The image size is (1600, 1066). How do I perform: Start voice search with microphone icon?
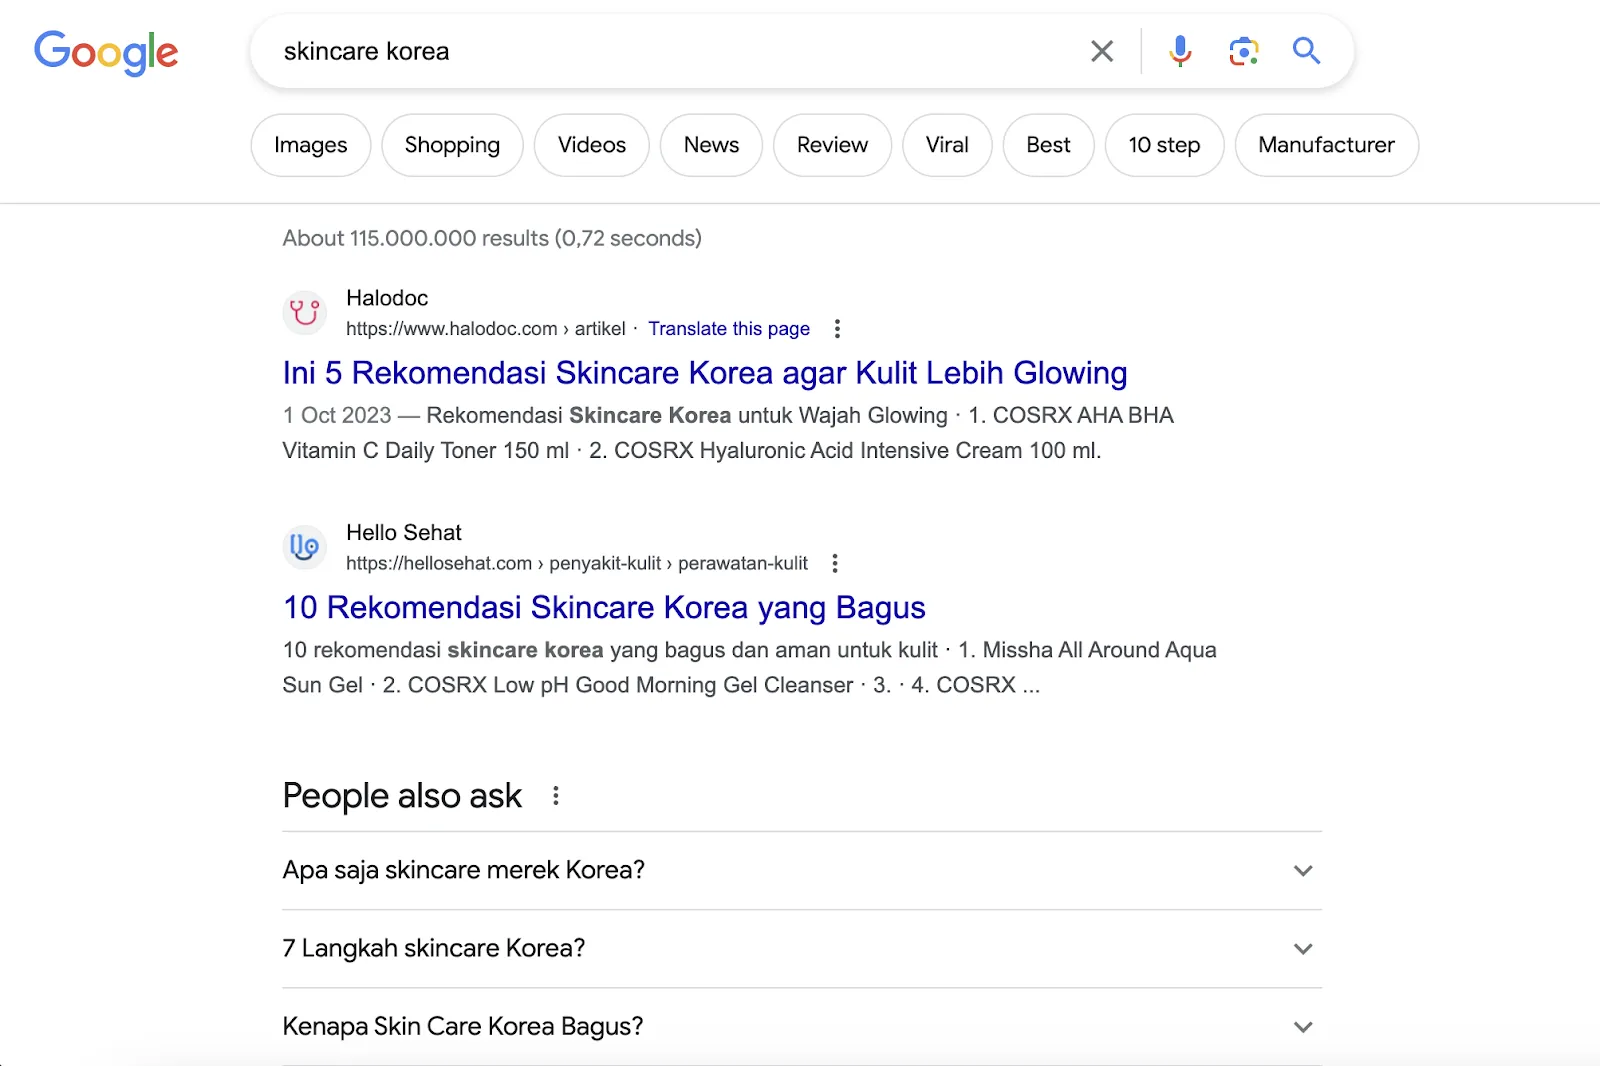(x=1180, y=51)
